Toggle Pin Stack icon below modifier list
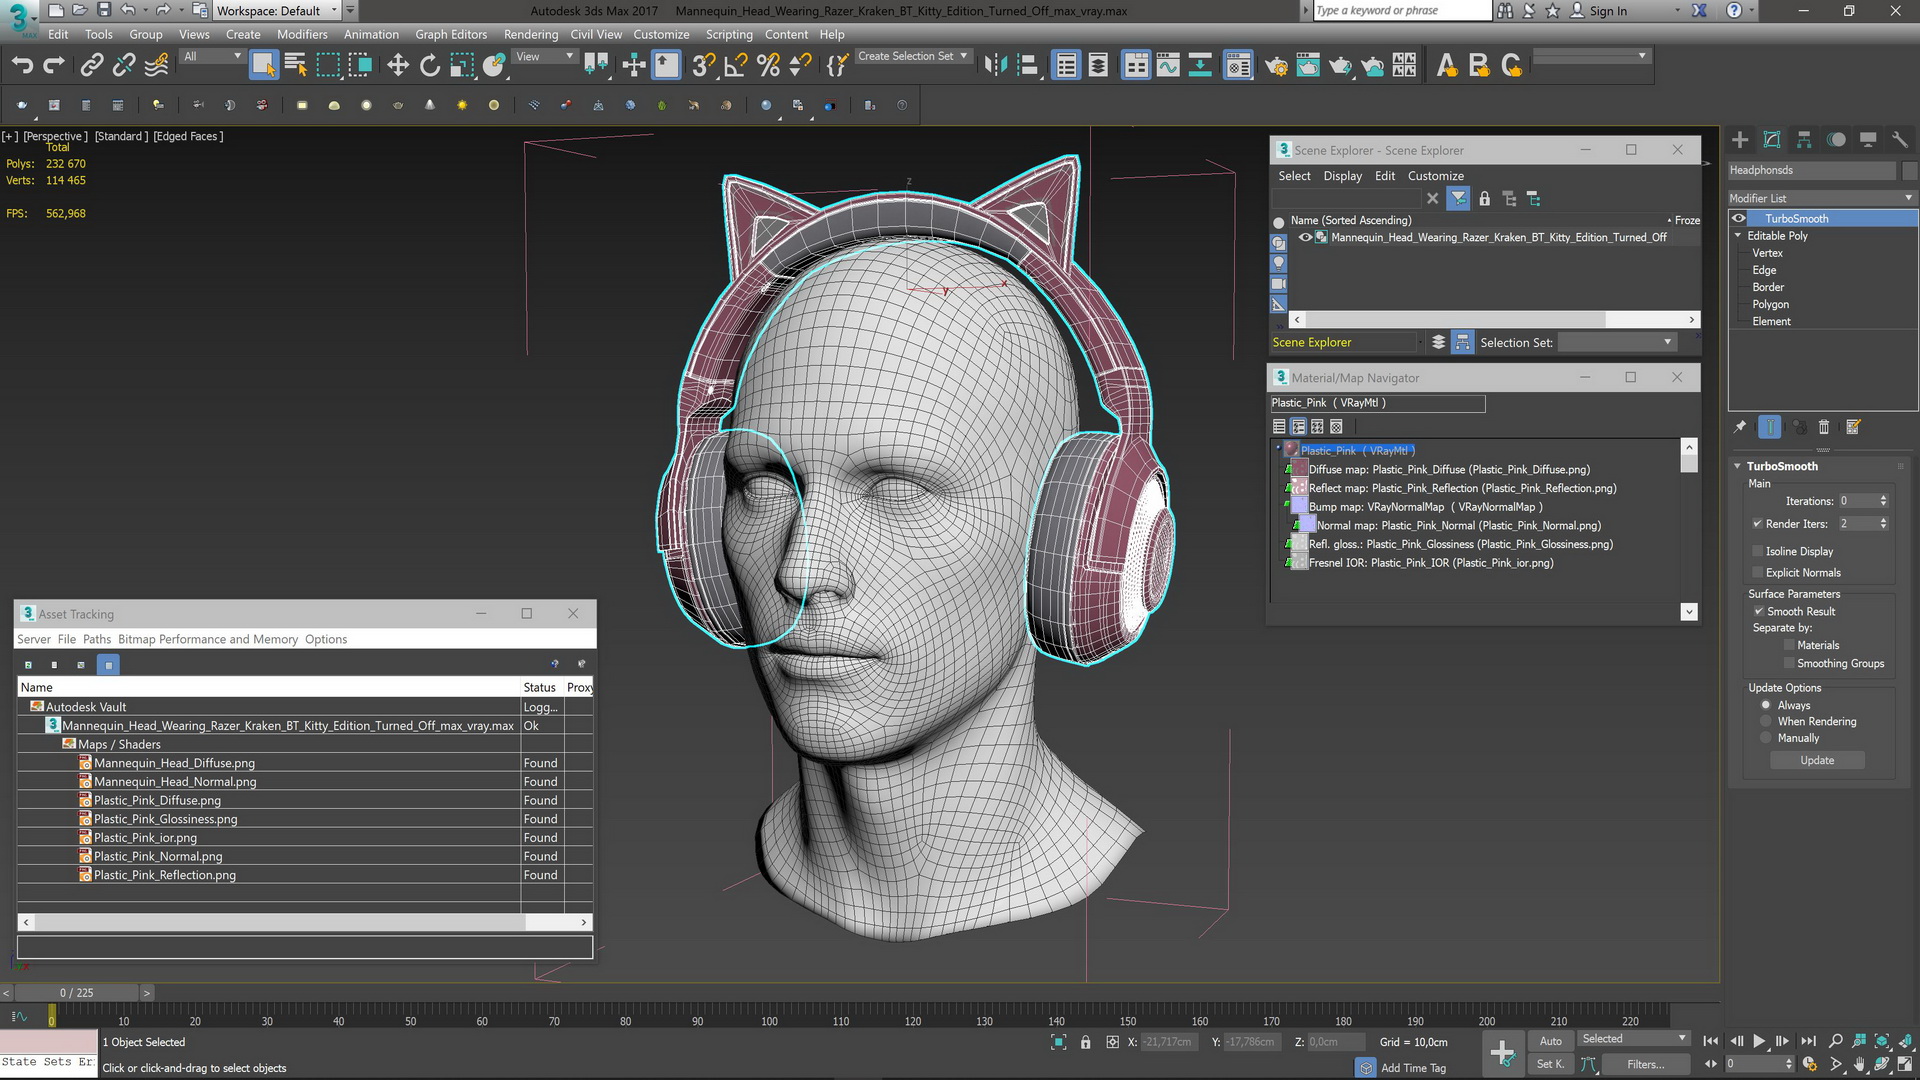This screenshot has height=1080, width=1920. click(1740, 427)
